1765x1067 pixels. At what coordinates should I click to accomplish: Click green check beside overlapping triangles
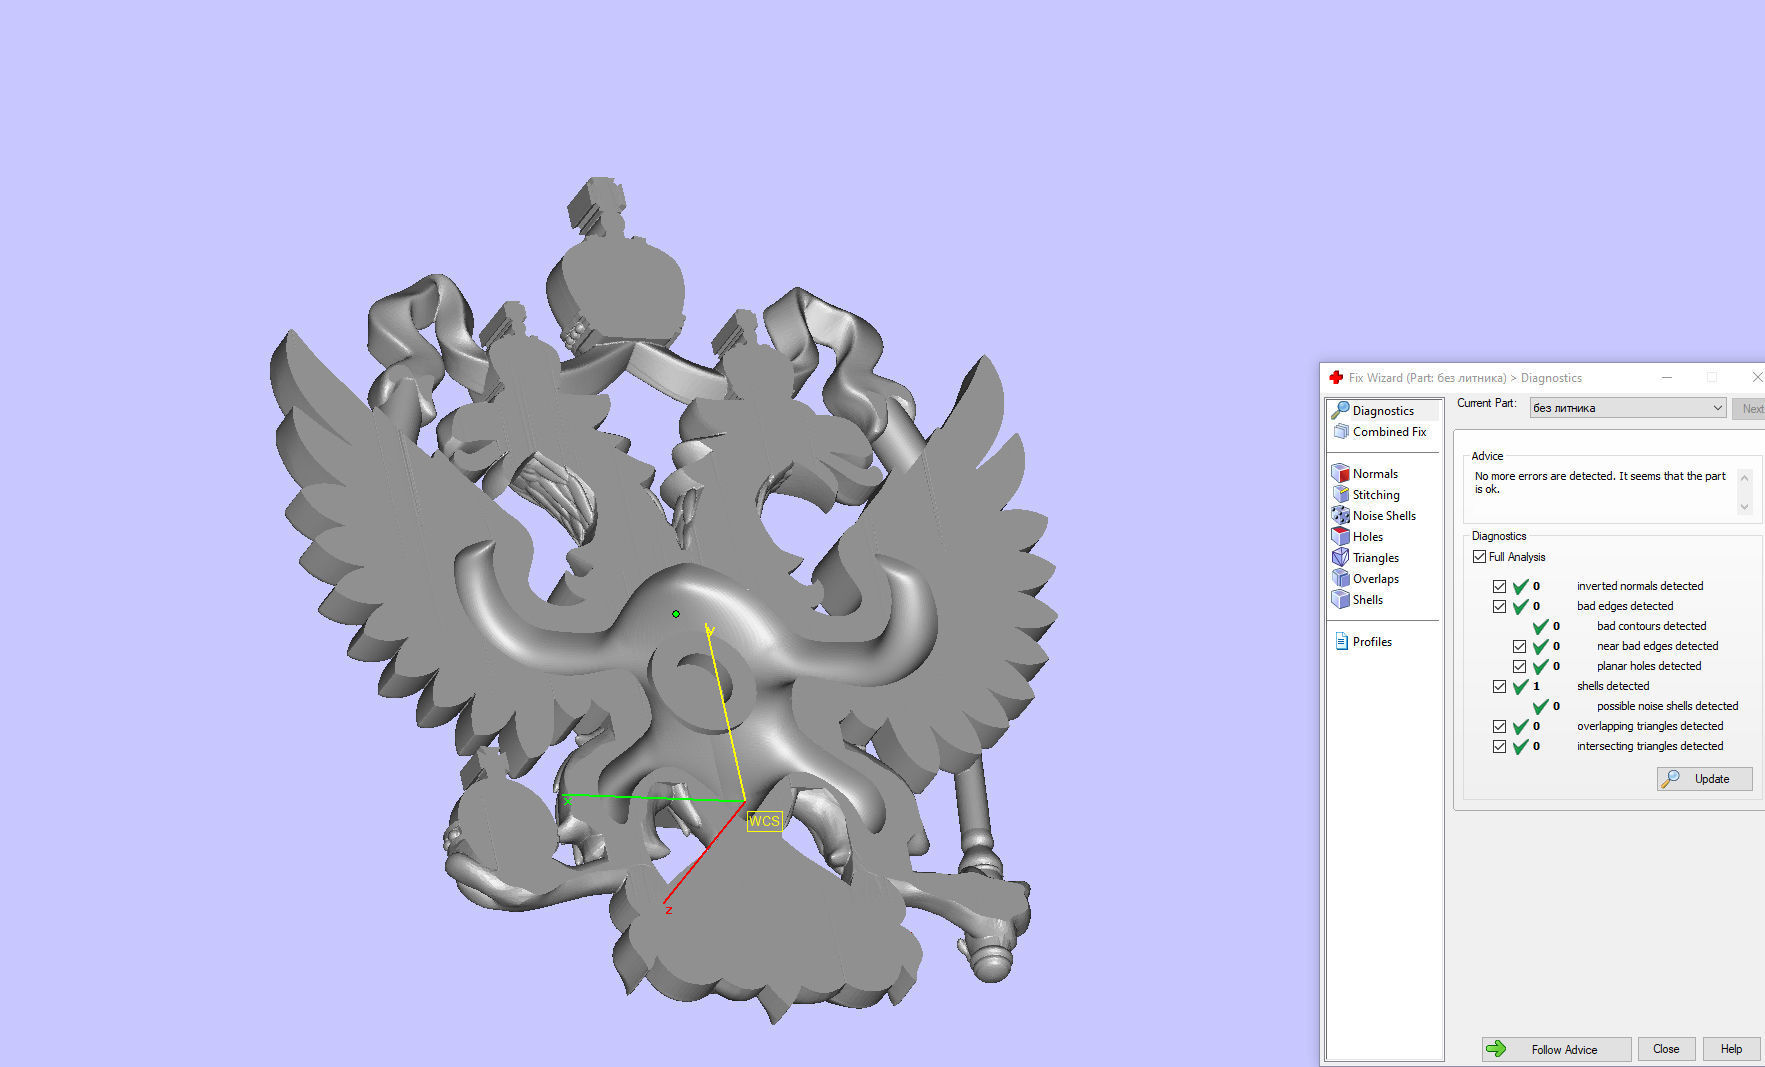(1520, 726)
